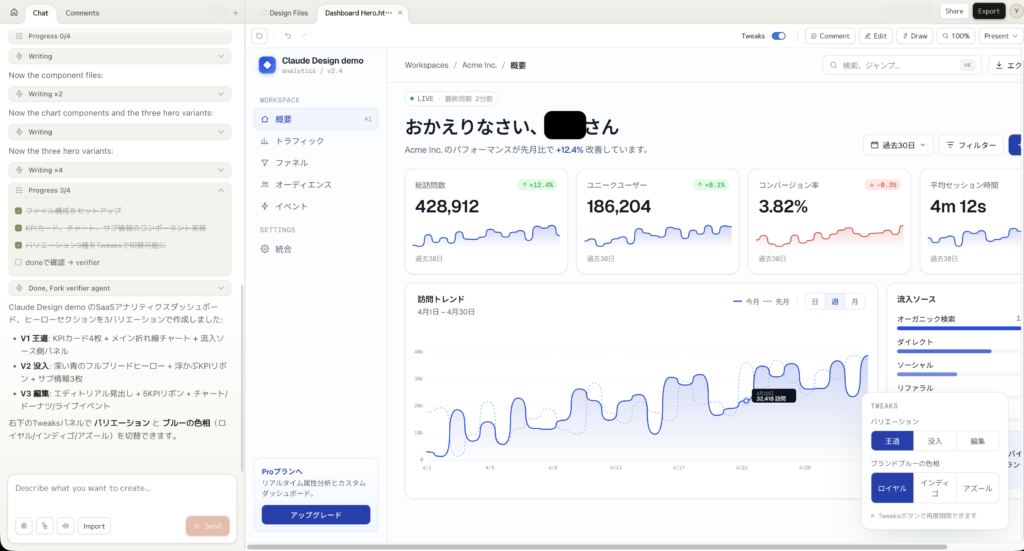Close the Dashboard Hero tab with X
Viewport: 1024px width, 551px height.
tap(401, 13)
